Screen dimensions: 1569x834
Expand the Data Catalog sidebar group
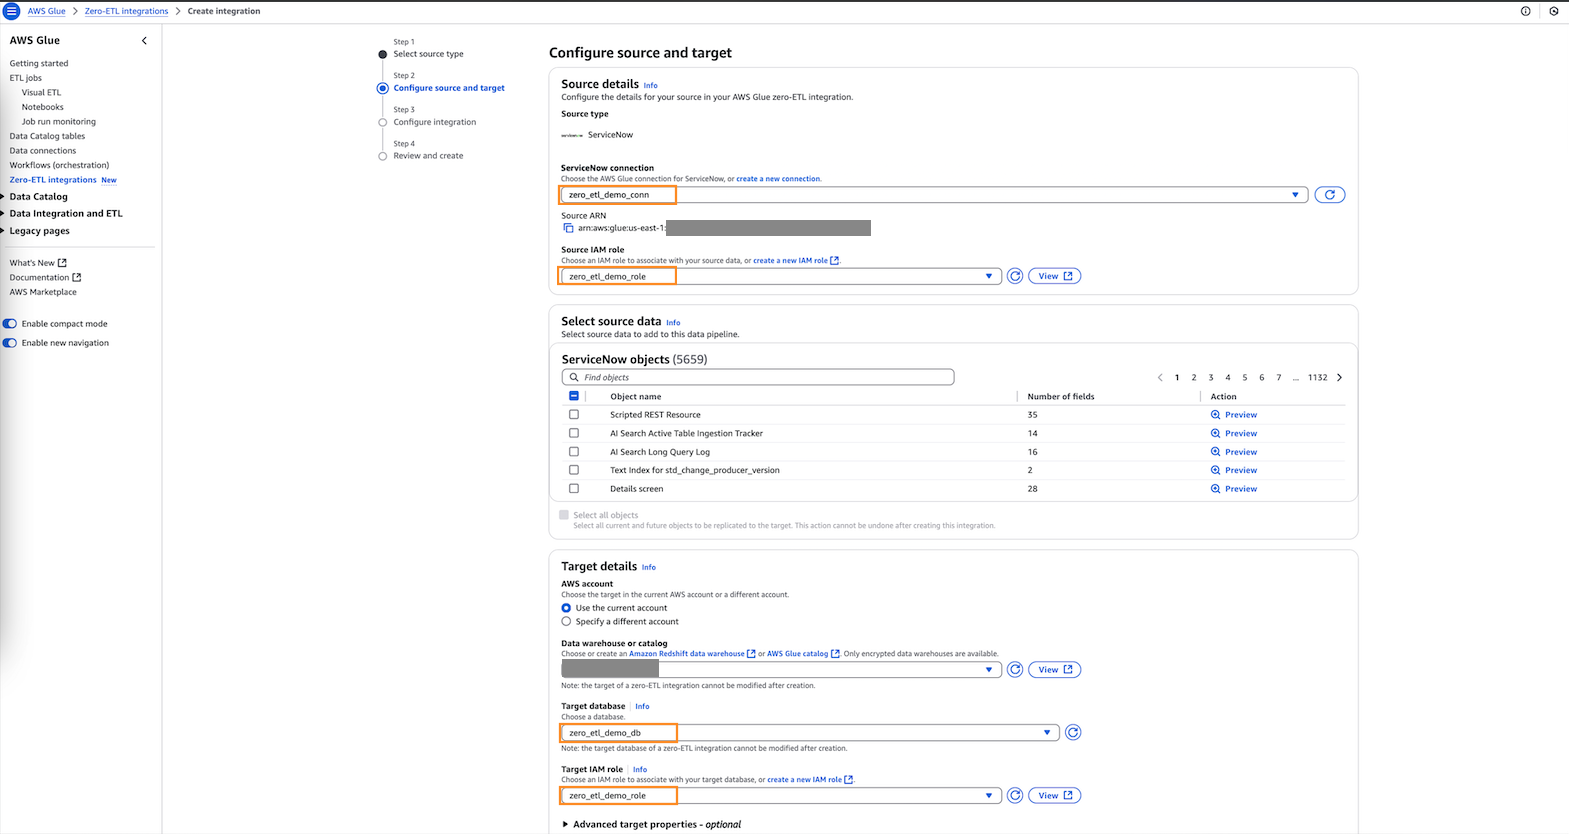coord(38,197)
